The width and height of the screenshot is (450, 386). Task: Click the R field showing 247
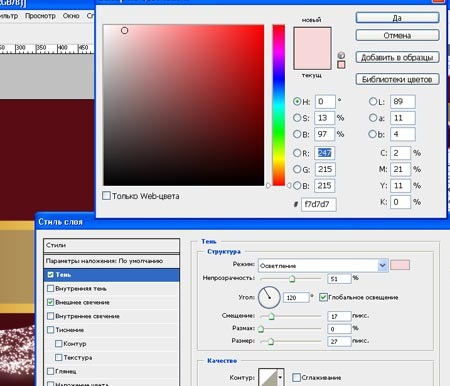[325, 153]
